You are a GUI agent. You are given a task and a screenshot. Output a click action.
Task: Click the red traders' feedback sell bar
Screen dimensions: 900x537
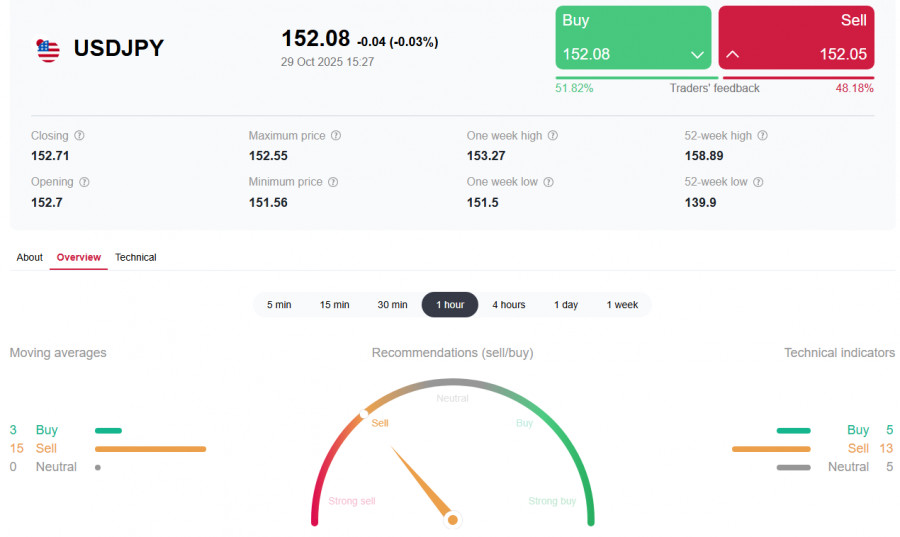798,77
